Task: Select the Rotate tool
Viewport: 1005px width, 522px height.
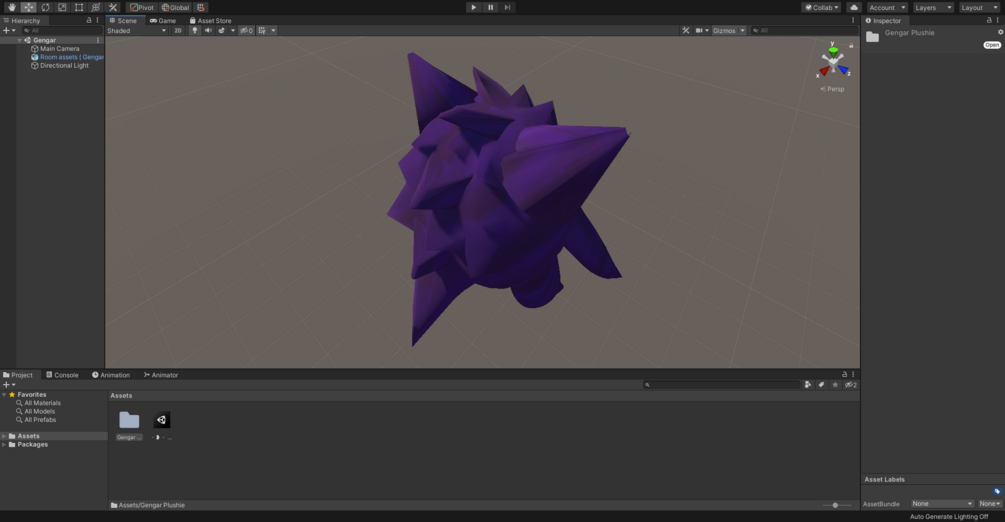Action: [46, 7]
